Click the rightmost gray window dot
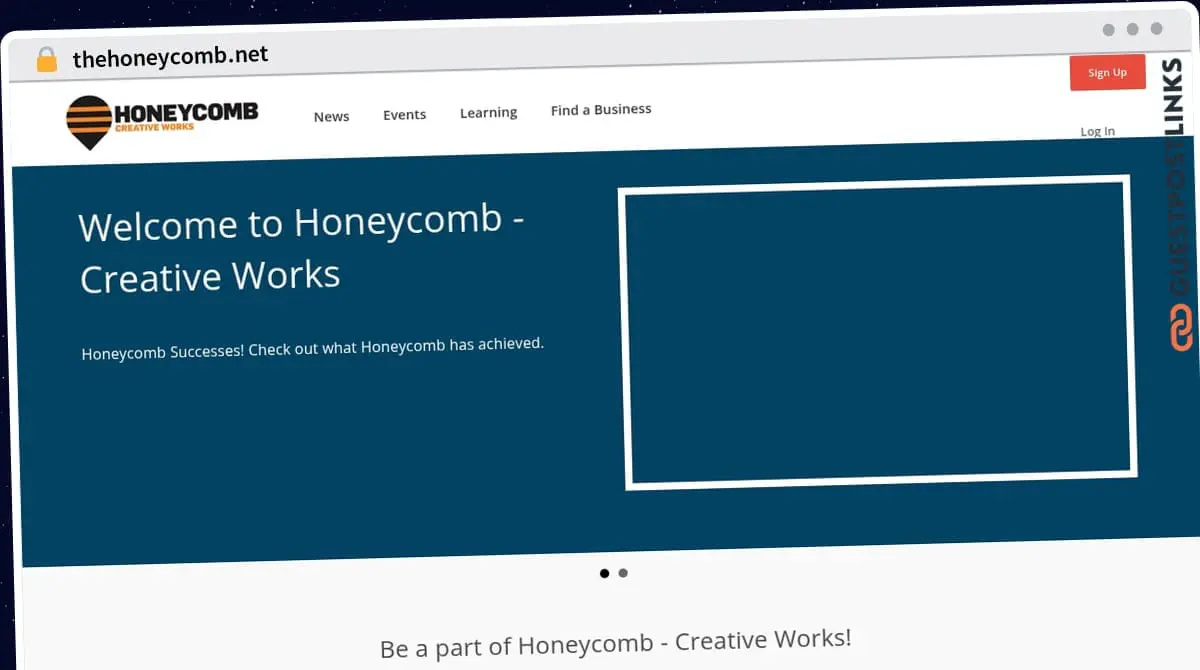The image size is (1200, 670). pyautogui.click(x=1157, y=30)
